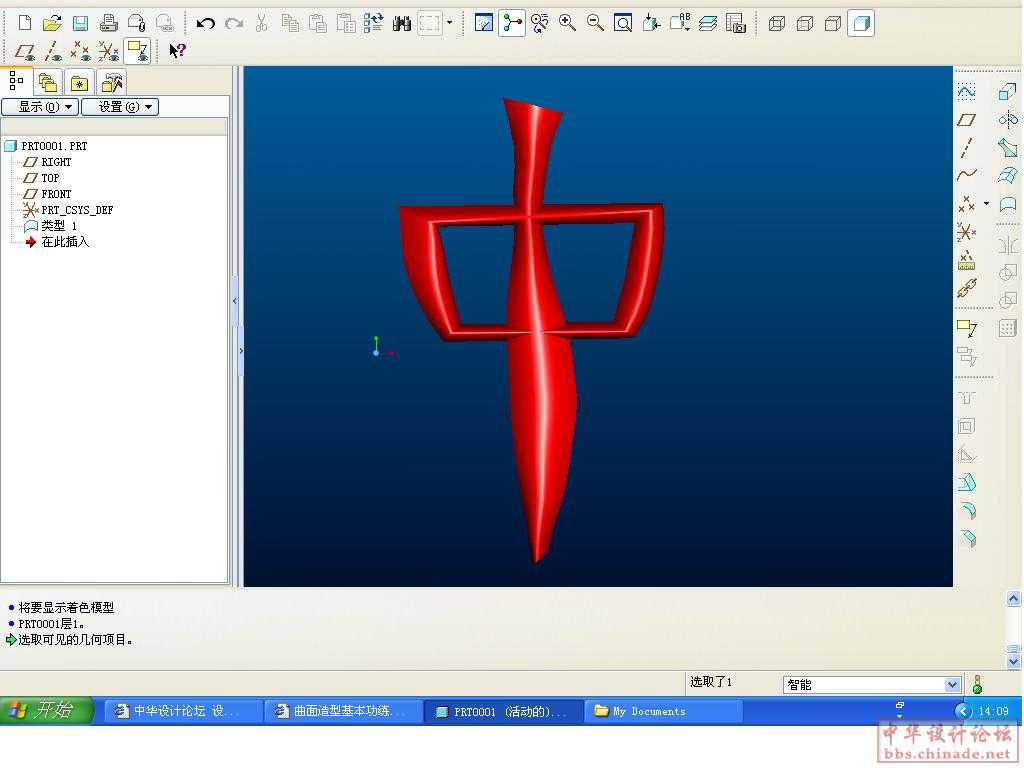Toggle datum axes visibility
This screenshot has width=1024, height=768.
pos(53,51)
